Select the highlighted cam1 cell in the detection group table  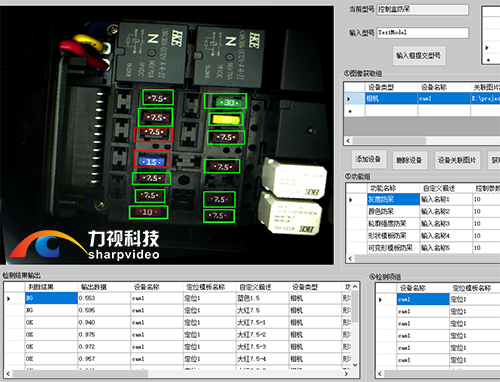point(423,299)
